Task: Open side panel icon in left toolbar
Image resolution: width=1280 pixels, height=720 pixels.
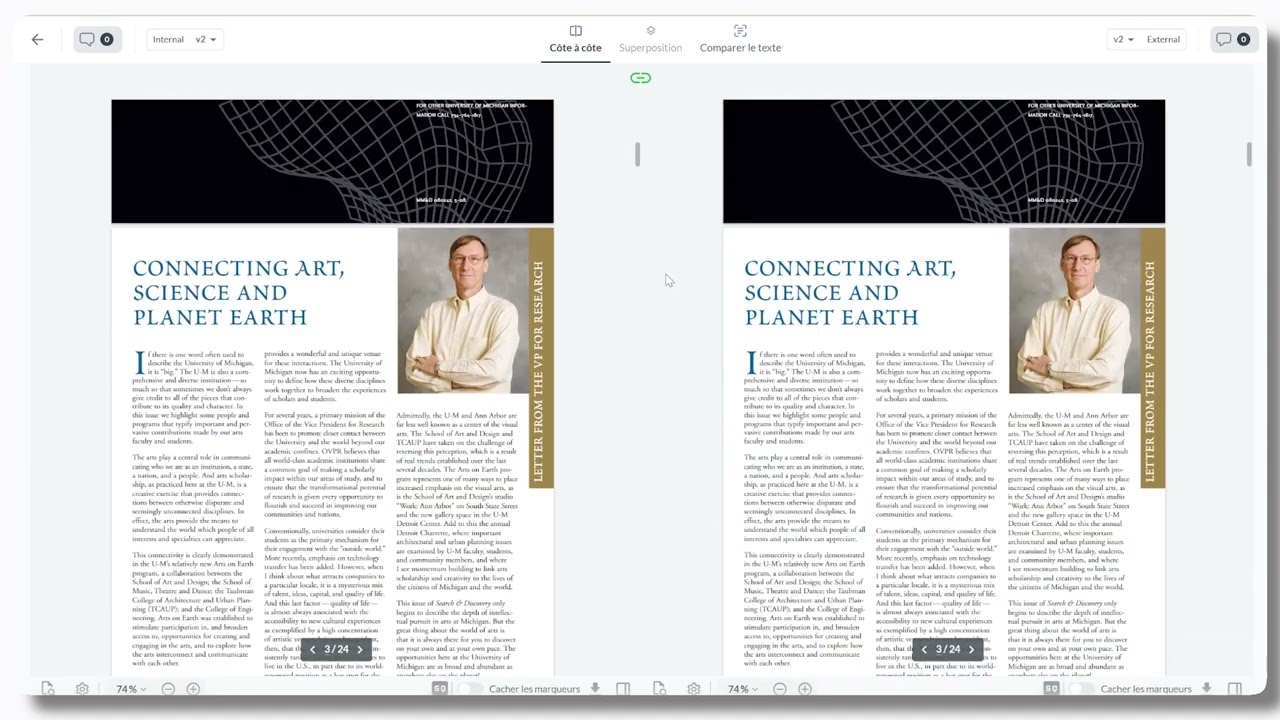Action: tap(623, 689)
